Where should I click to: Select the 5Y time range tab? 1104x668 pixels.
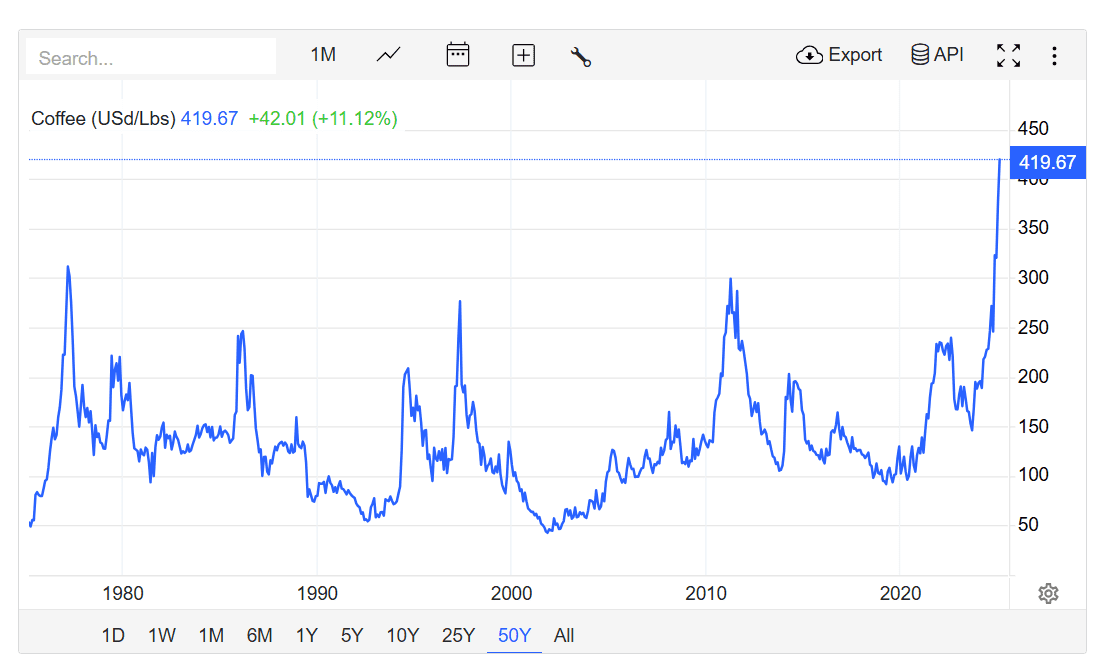352,636
